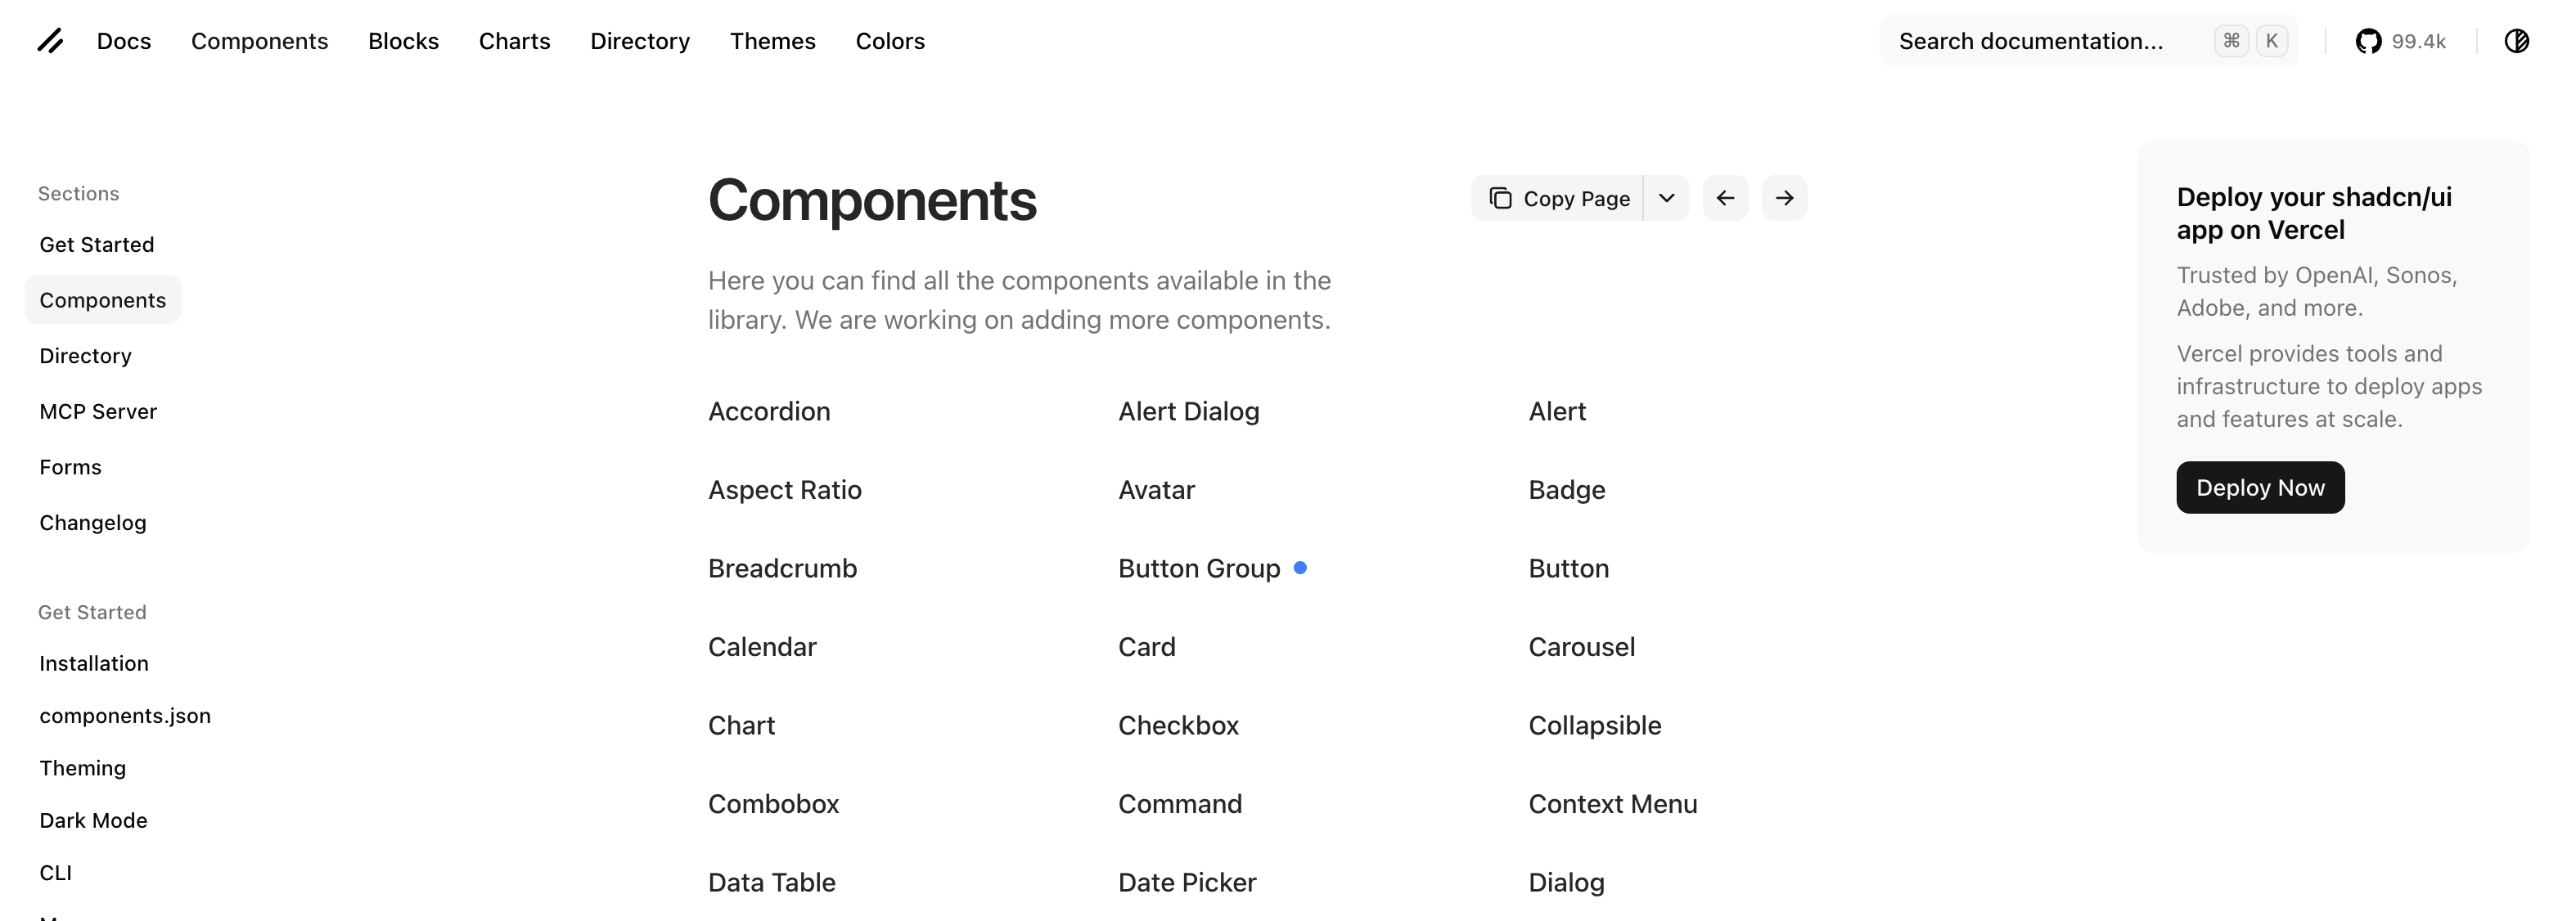The height and width of the screenshot is (921, 2576).
Task: Go to Dark Mode sidebar page
Action: [x=93, y=820]
